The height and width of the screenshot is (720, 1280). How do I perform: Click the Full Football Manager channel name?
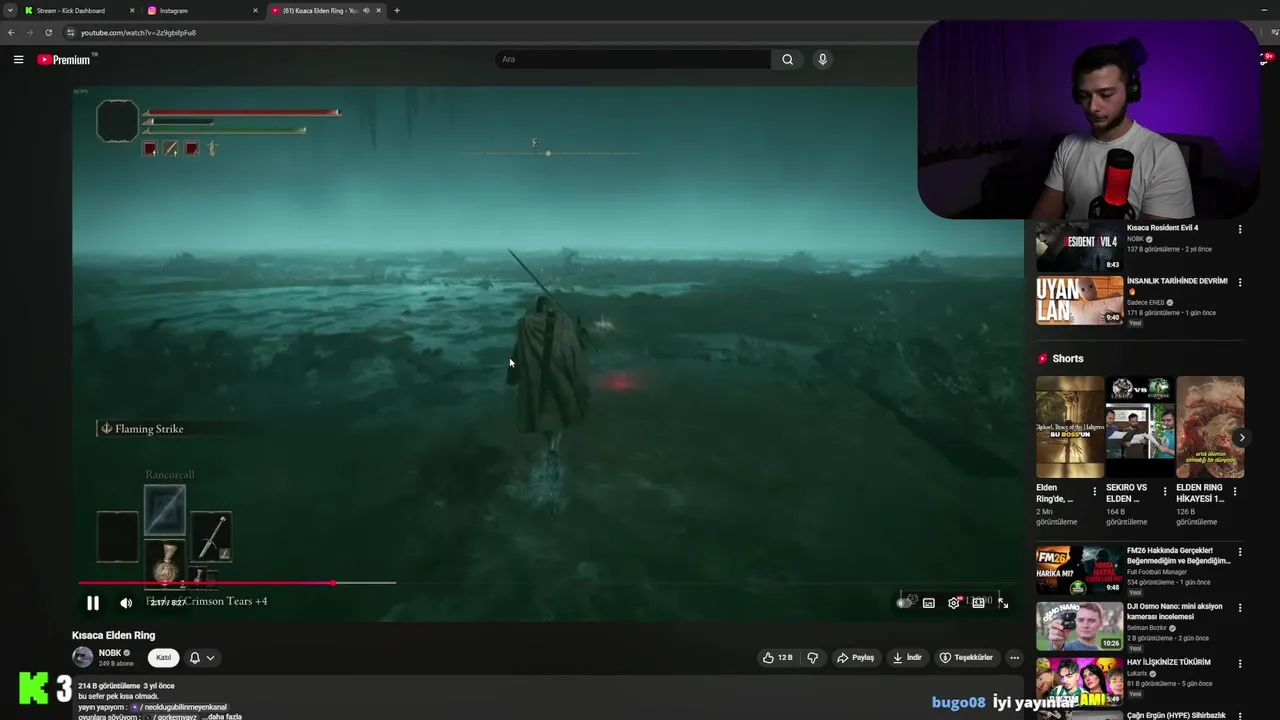coord(1156,572)
